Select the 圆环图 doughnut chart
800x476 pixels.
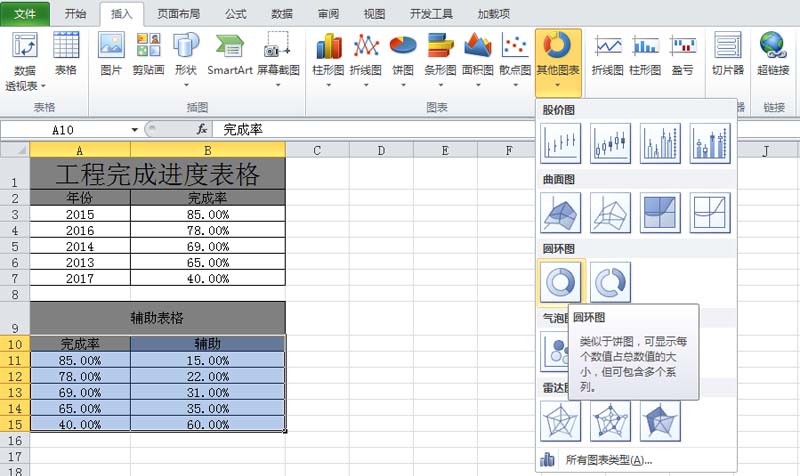pyautogui.click(x=561, y=282)
